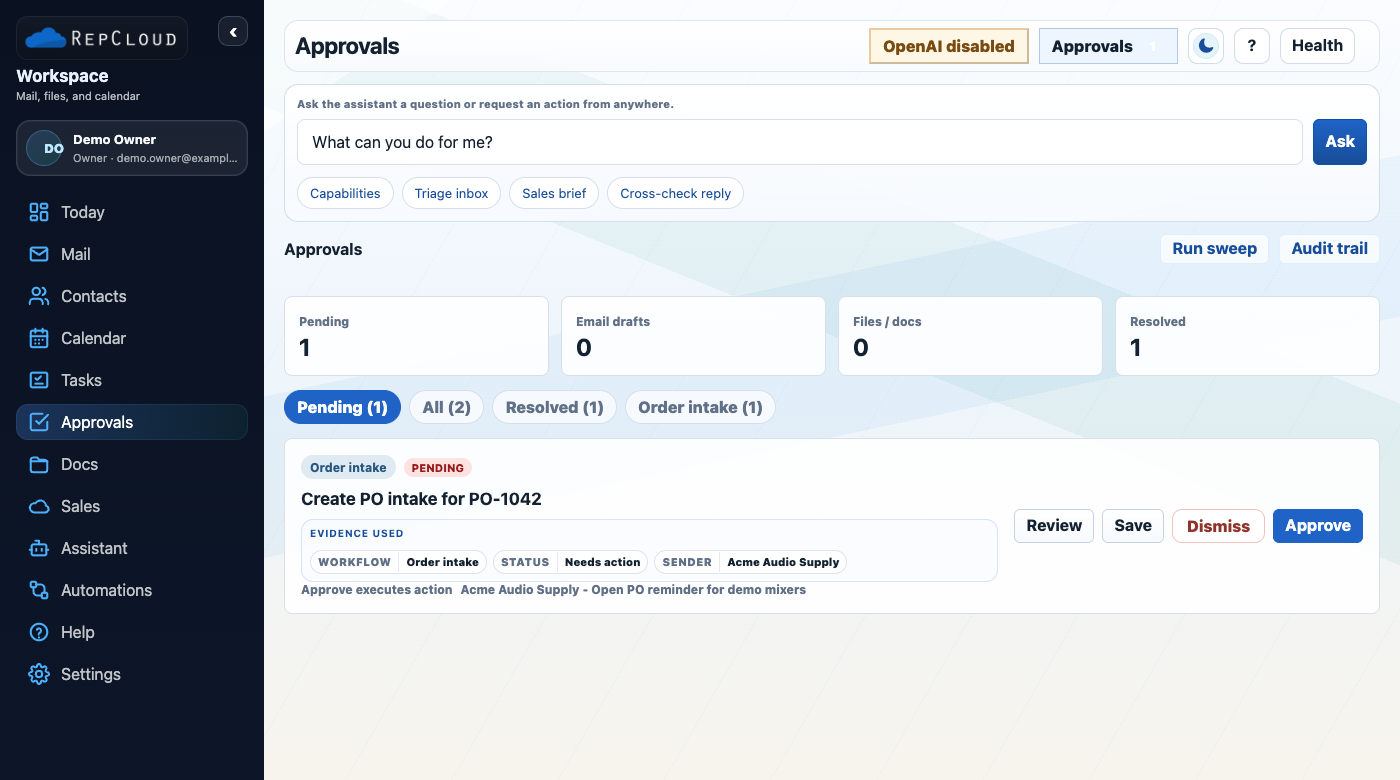
Task: Click the Email drafts count card
Action: tap(693, 336)
